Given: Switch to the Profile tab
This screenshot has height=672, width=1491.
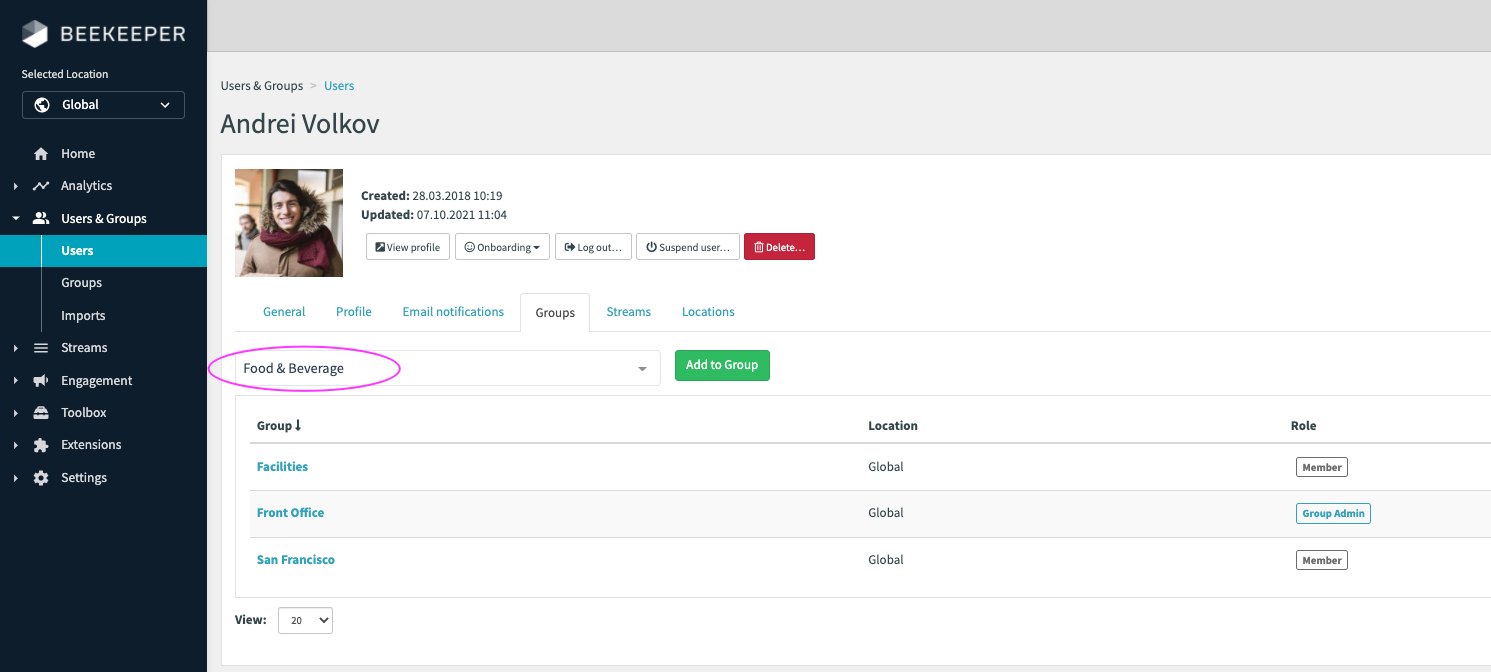Looking at the screenshot, I should click(353, 311).
